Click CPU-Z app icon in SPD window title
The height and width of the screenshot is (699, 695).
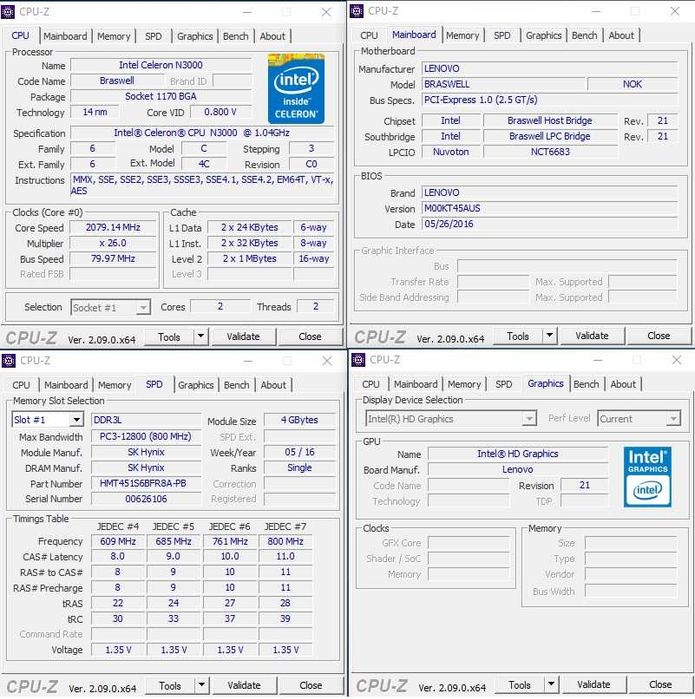tap(8, 360)
